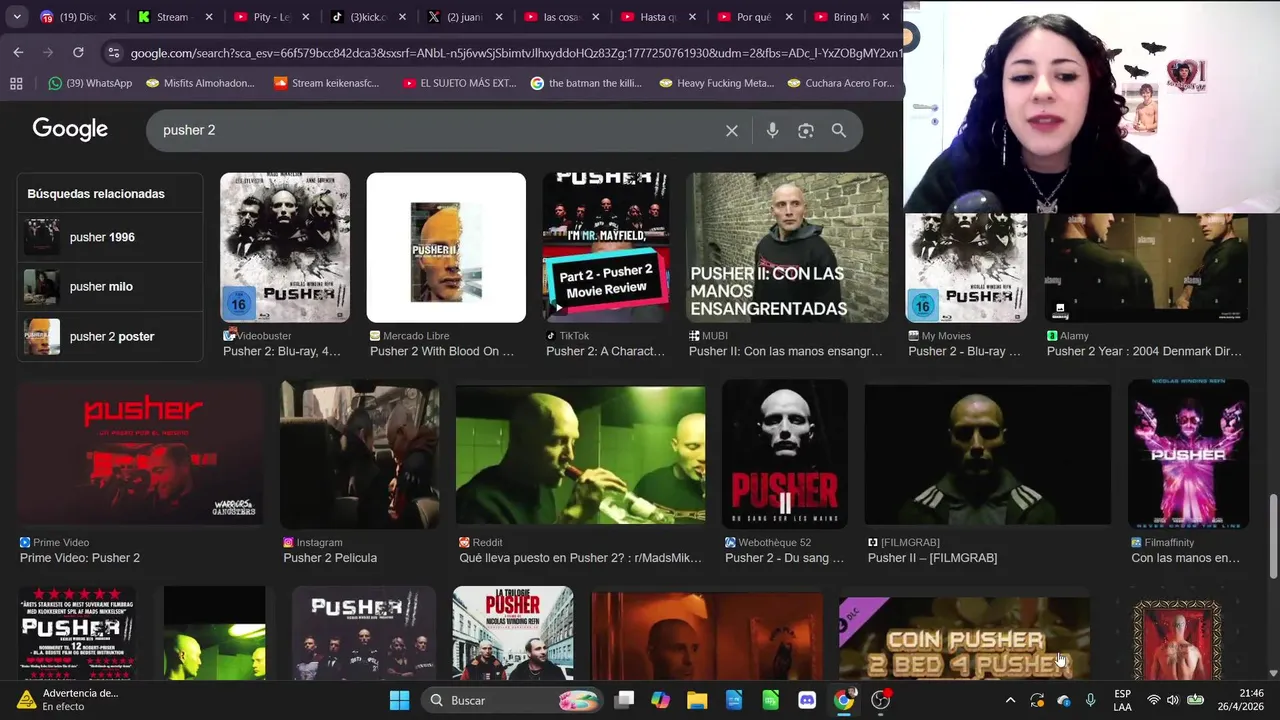
Task: Close the 'Por qué' YouTube tab
Action: (x=789, y=17)
